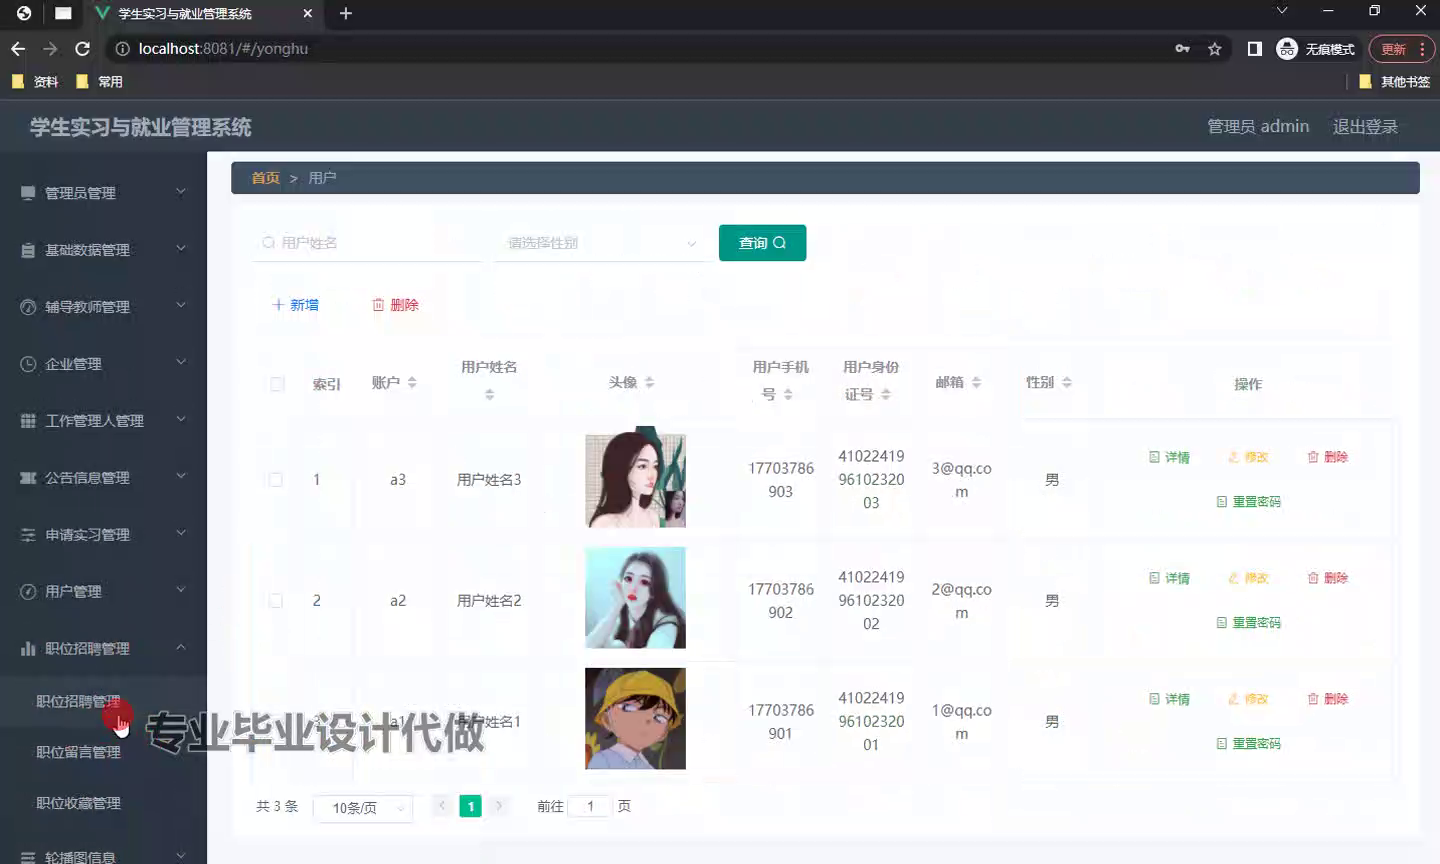1440x864 pixels.
Task: Collapse the 职位招聘管理 chevron
Action: 181,648
